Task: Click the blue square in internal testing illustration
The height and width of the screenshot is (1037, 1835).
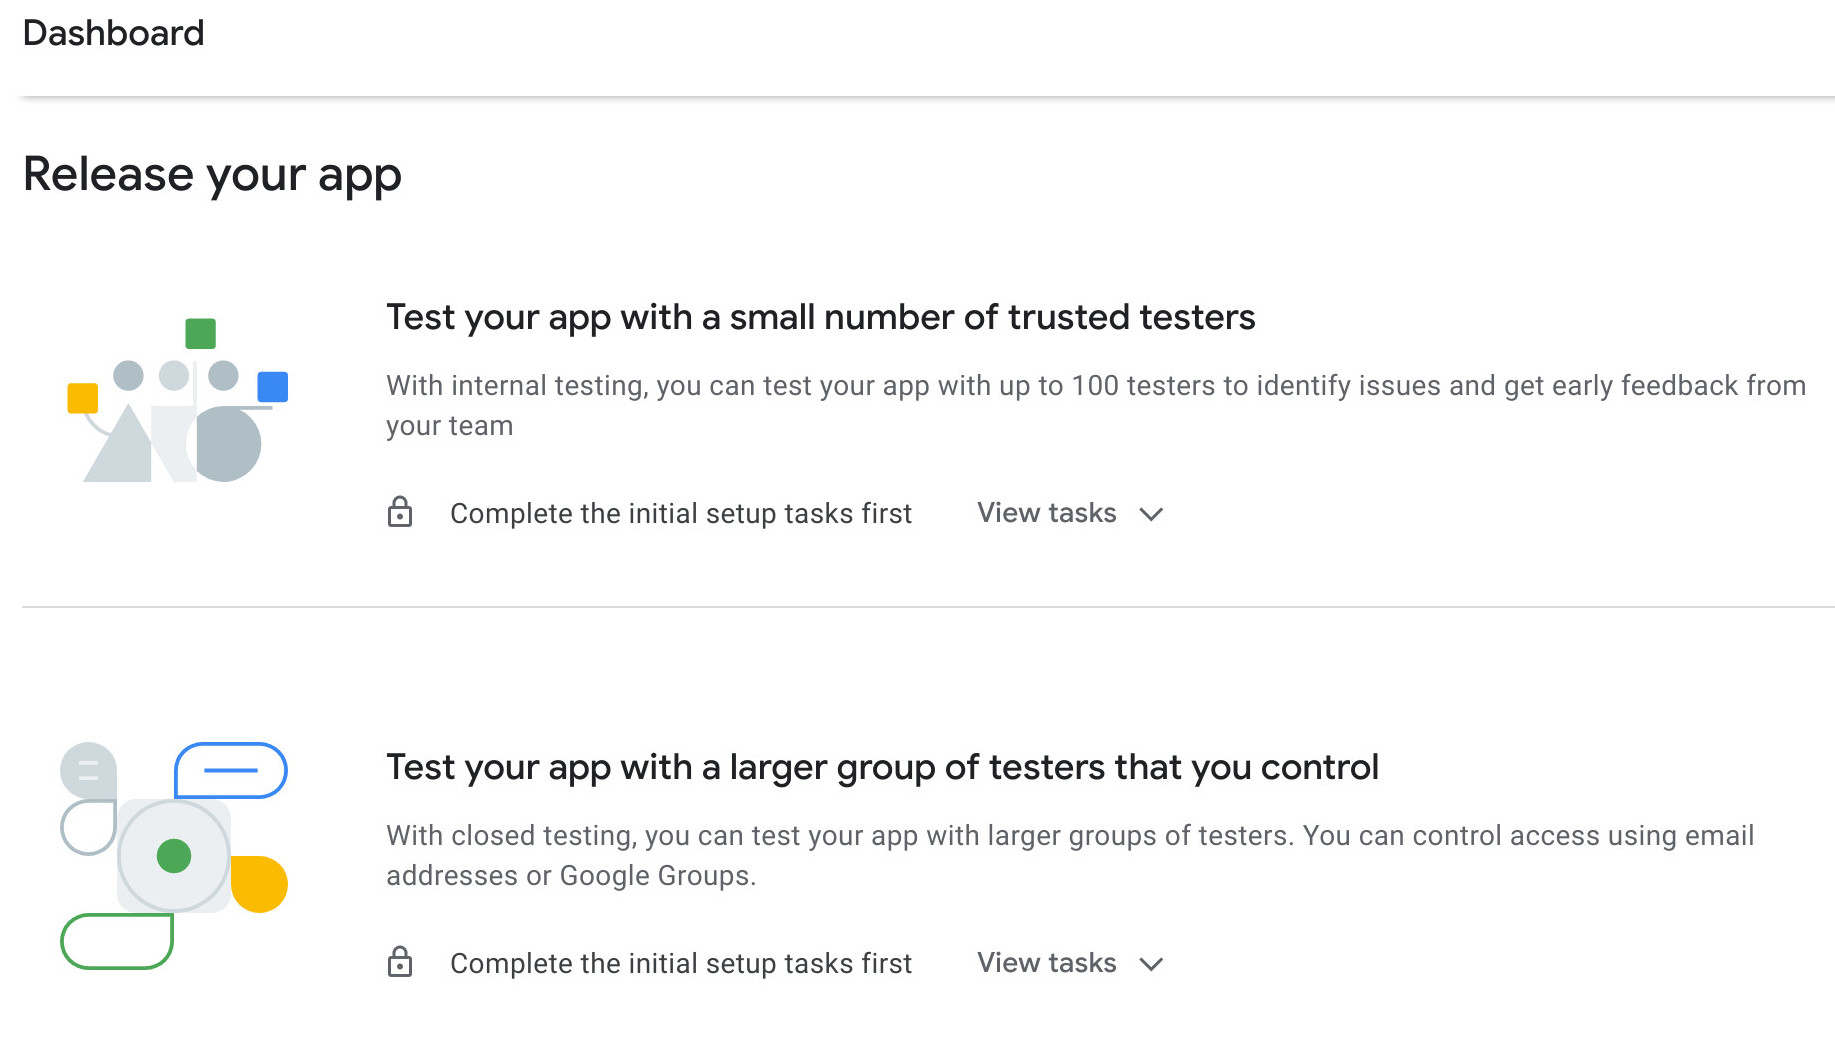Action: (273, 387)
